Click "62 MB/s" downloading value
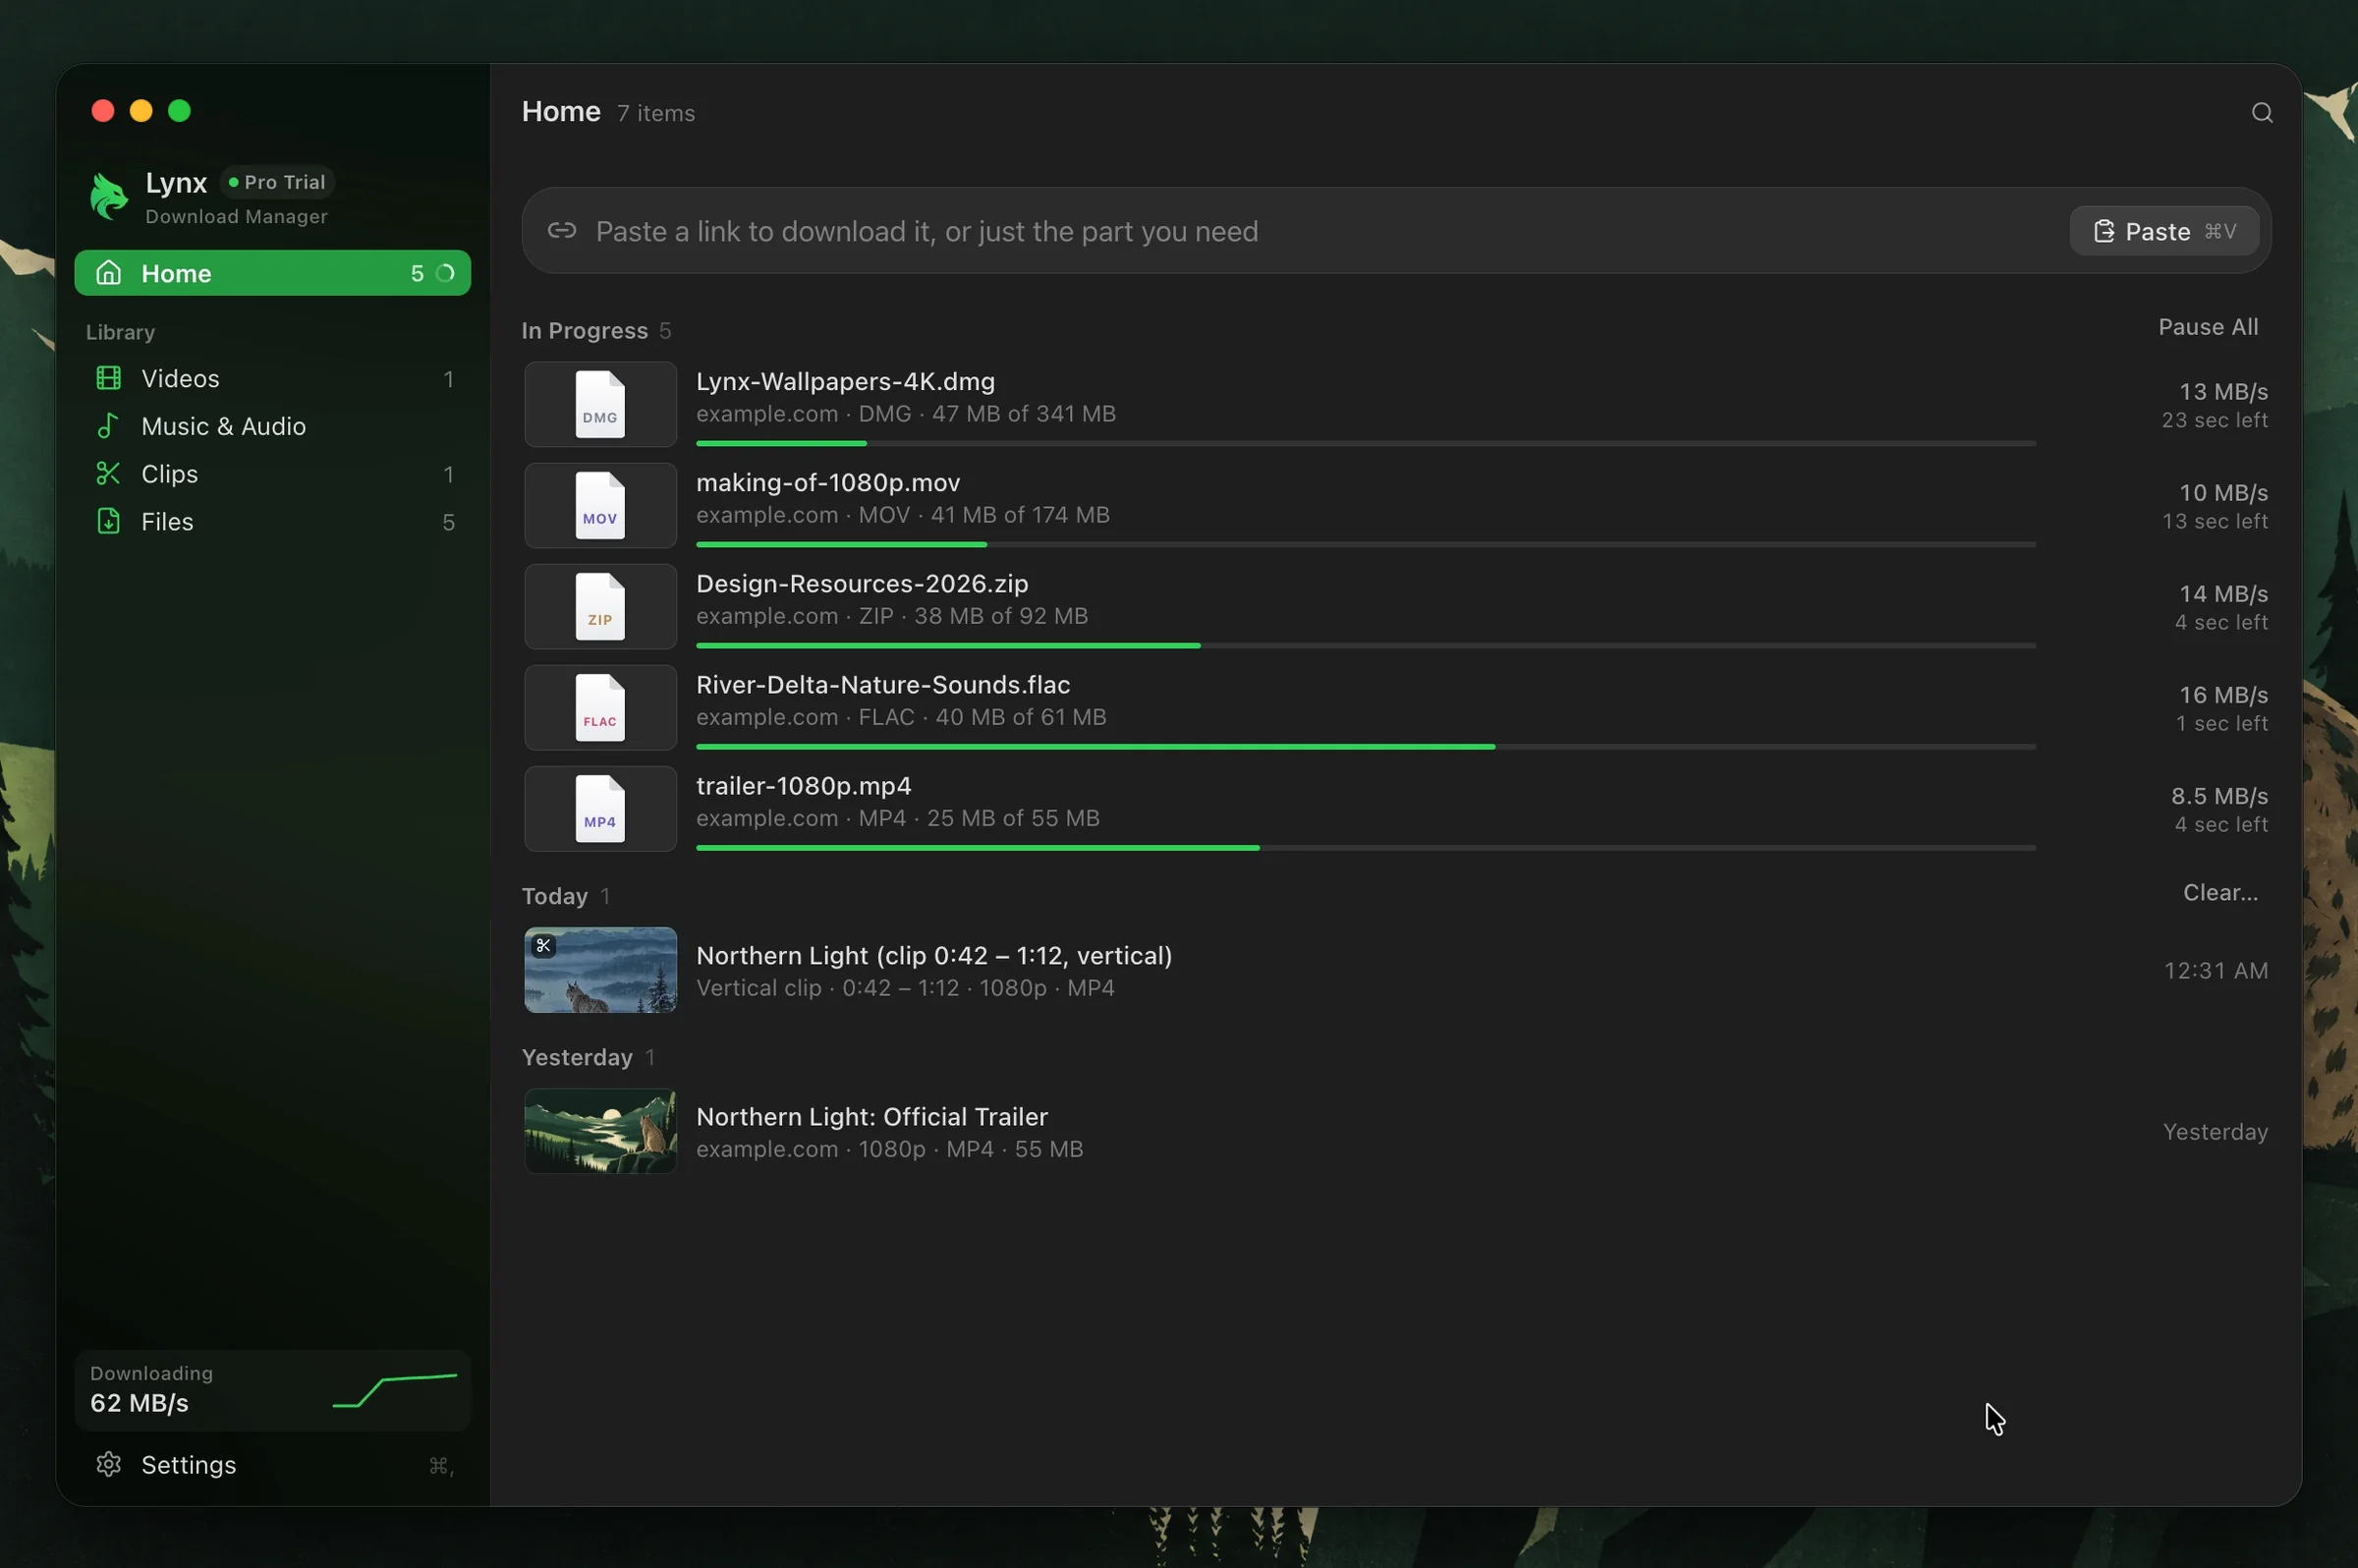The height and width of the screenshot is (1568, 2358). coord(139,1403)
